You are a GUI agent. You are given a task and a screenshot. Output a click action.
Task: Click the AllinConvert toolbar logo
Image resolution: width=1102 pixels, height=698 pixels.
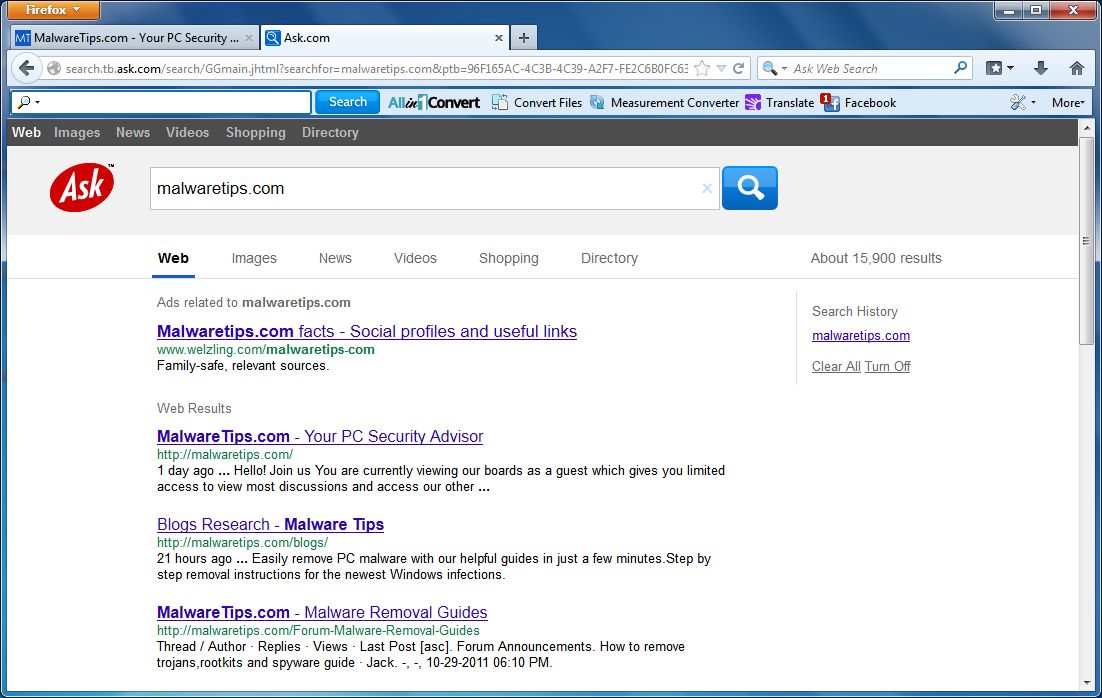(x=434, y=103)
